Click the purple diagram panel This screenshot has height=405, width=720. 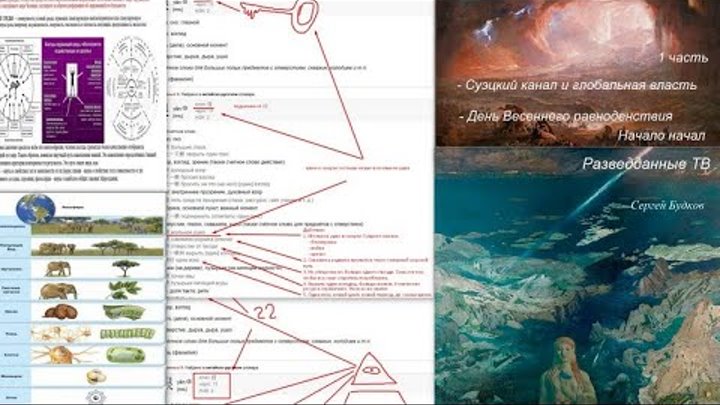(x=73, y=90)
